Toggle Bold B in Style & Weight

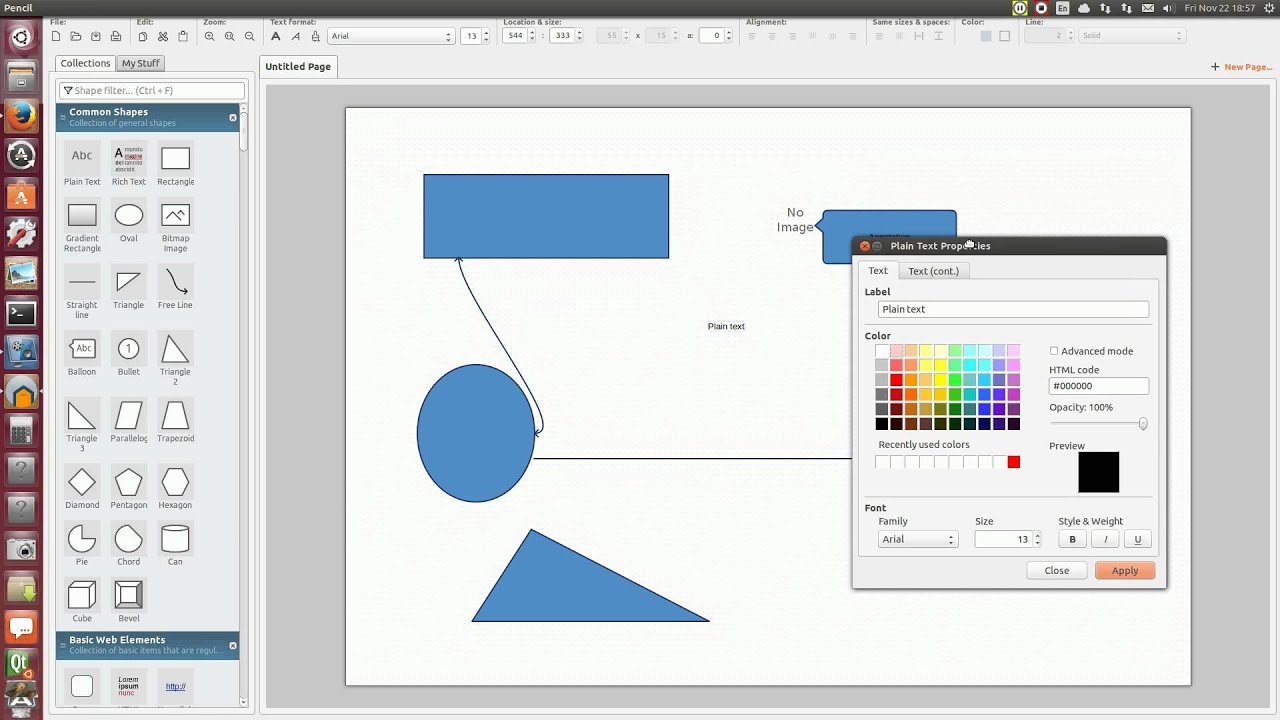(x=1072, y=539)
